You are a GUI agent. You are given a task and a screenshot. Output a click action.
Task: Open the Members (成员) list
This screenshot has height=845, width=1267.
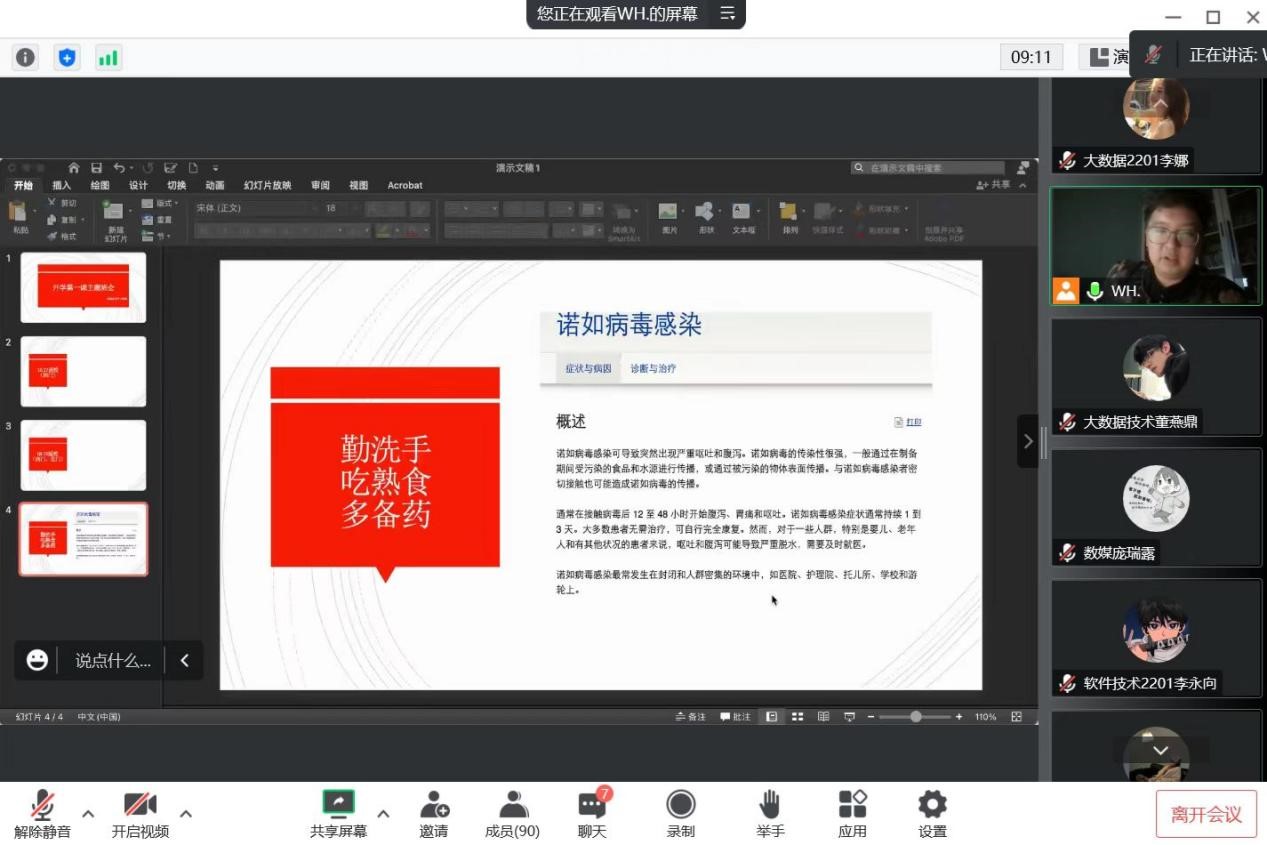(x=512, y=804)
